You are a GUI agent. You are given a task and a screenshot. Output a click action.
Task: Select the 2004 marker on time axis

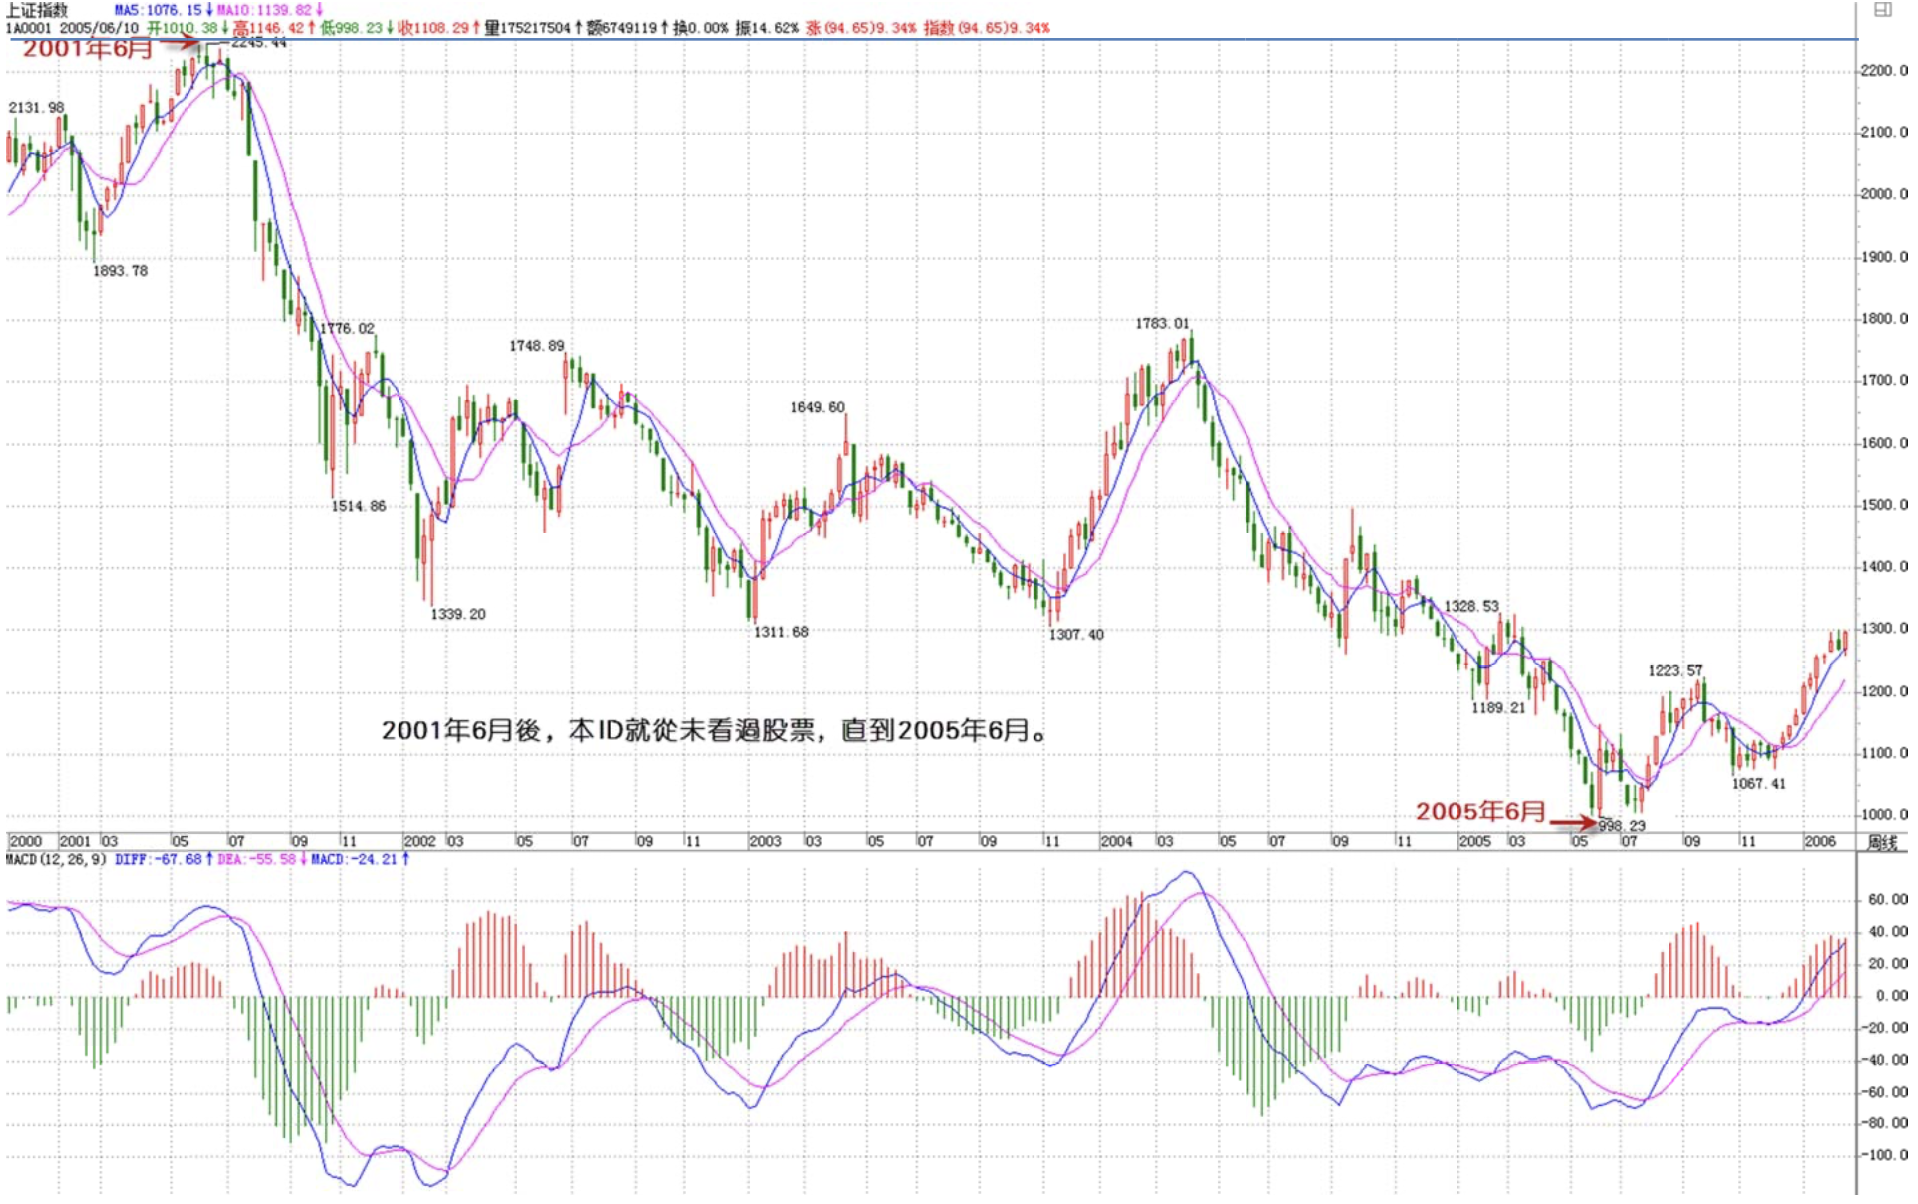coord(1116,841)
